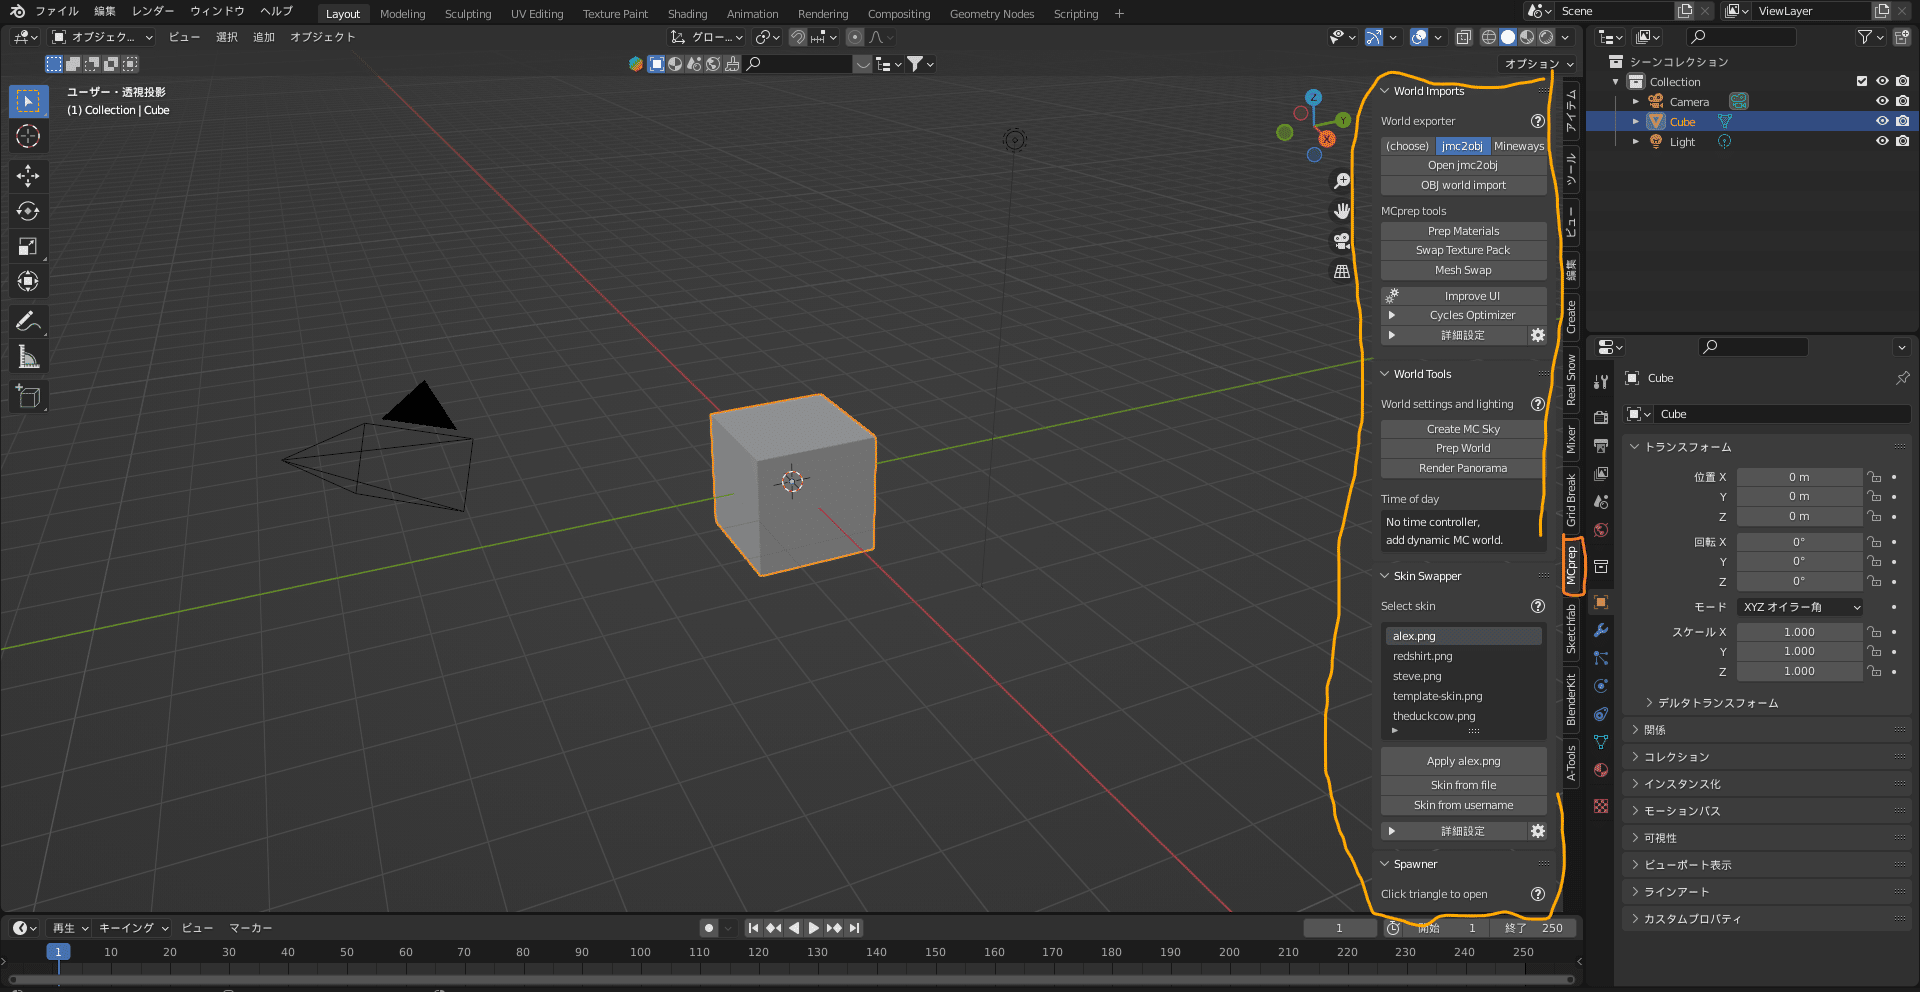Collapse the Skin Swapper panel
Image resolution: width=1920 pixels, height=992 pixels.
tap(1385, 576)
